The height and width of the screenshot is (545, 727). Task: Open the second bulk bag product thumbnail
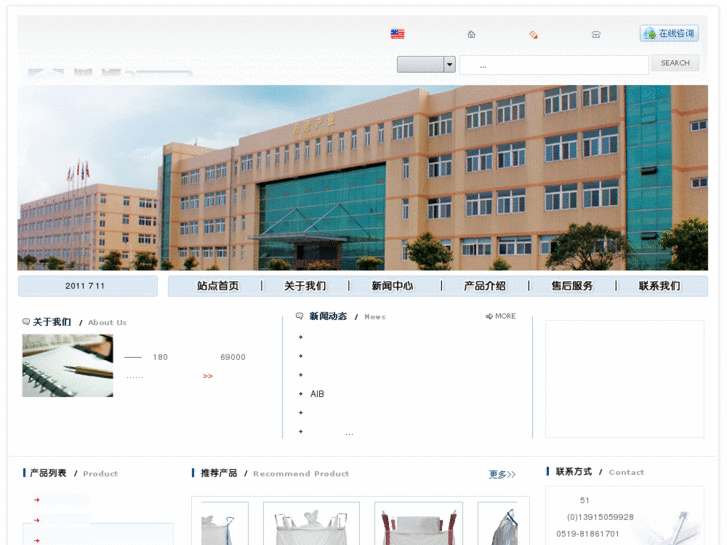(311, 523)
